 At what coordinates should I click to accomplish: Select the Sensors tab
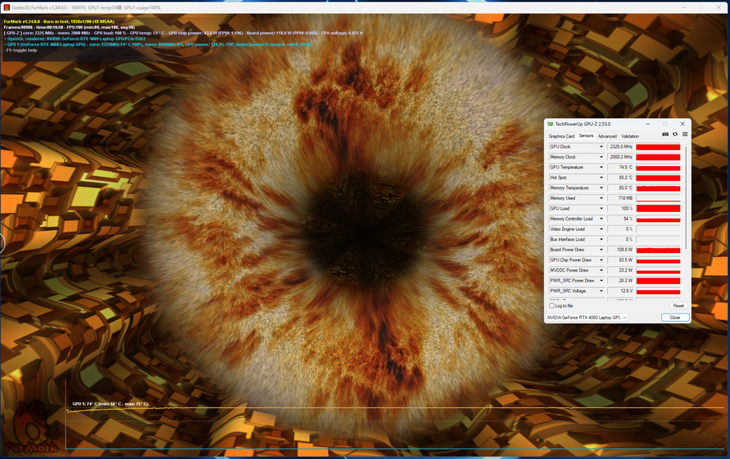586,136
